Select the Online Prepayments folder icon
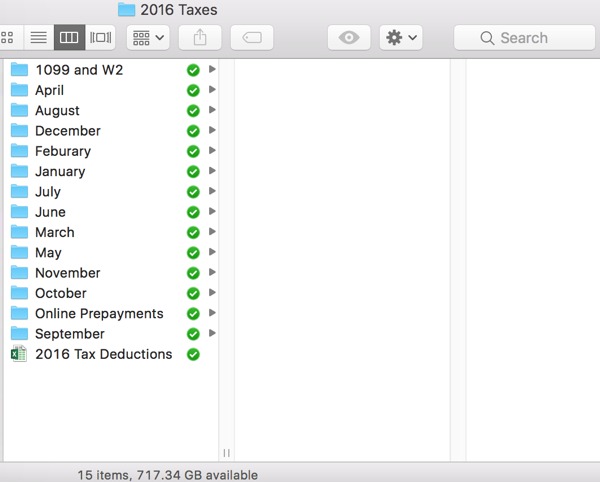This screenshot has width=600, height=482. [x=19, y=313]
